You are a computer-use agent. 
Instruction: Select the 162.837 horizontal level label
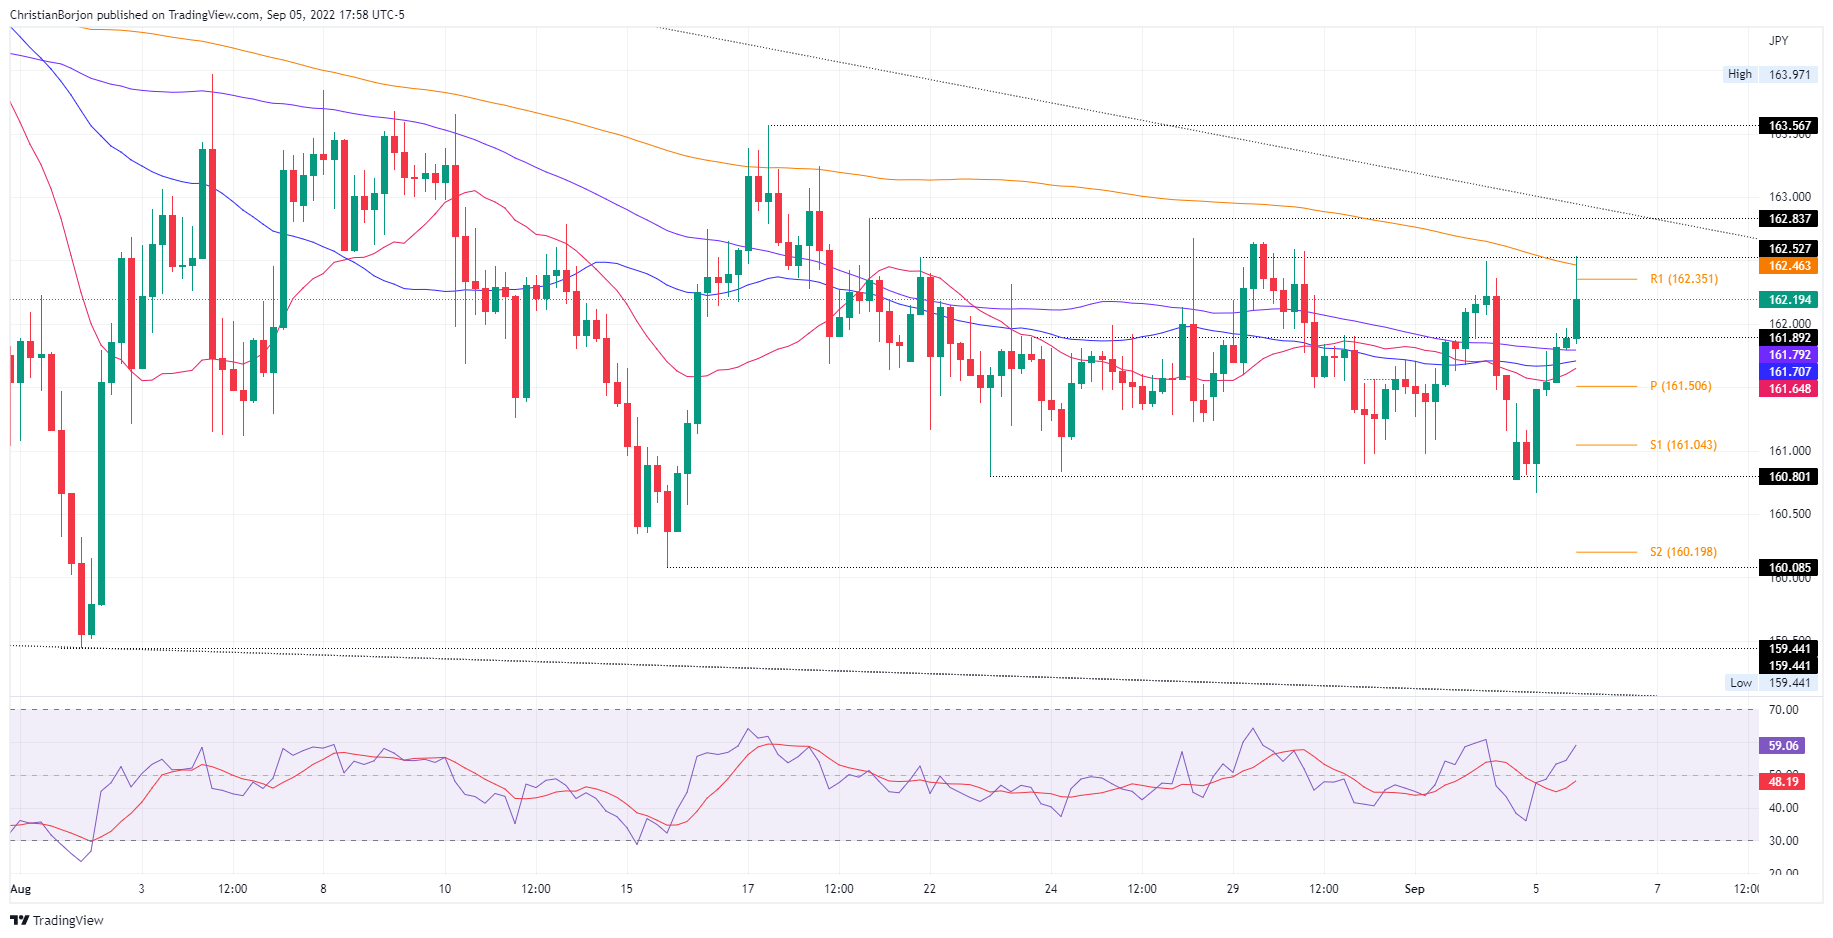pyautogui.click(x=1789, y=219)
